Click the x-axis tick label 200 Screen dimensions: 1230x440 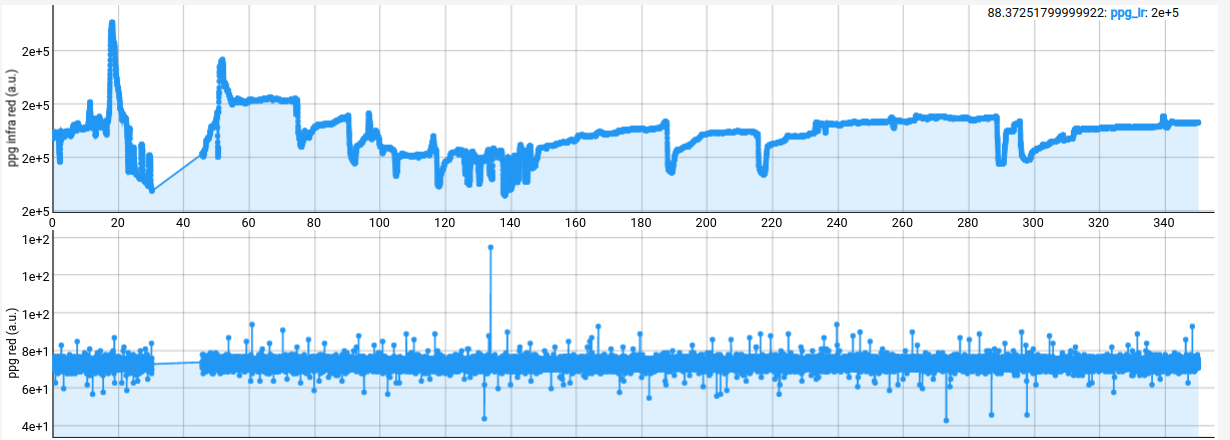pos(706,223)
